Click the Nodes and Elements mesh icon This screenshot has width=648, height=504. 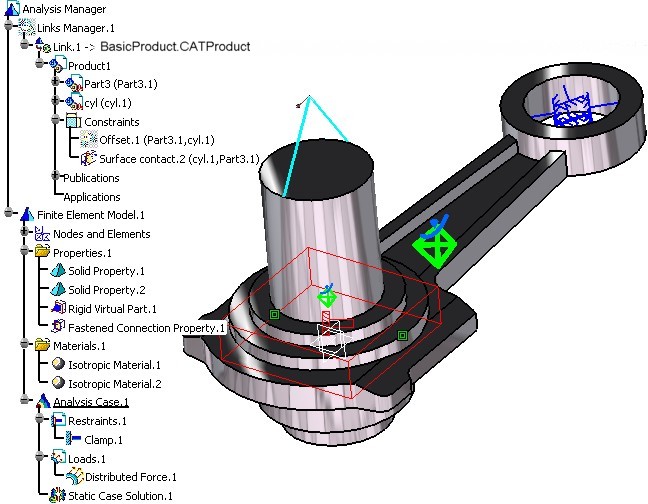42,234
